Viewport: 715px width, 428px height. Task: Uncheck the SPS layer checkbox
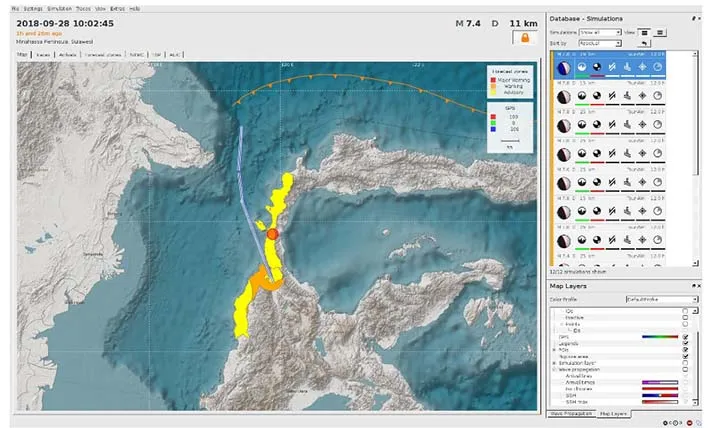685,337
